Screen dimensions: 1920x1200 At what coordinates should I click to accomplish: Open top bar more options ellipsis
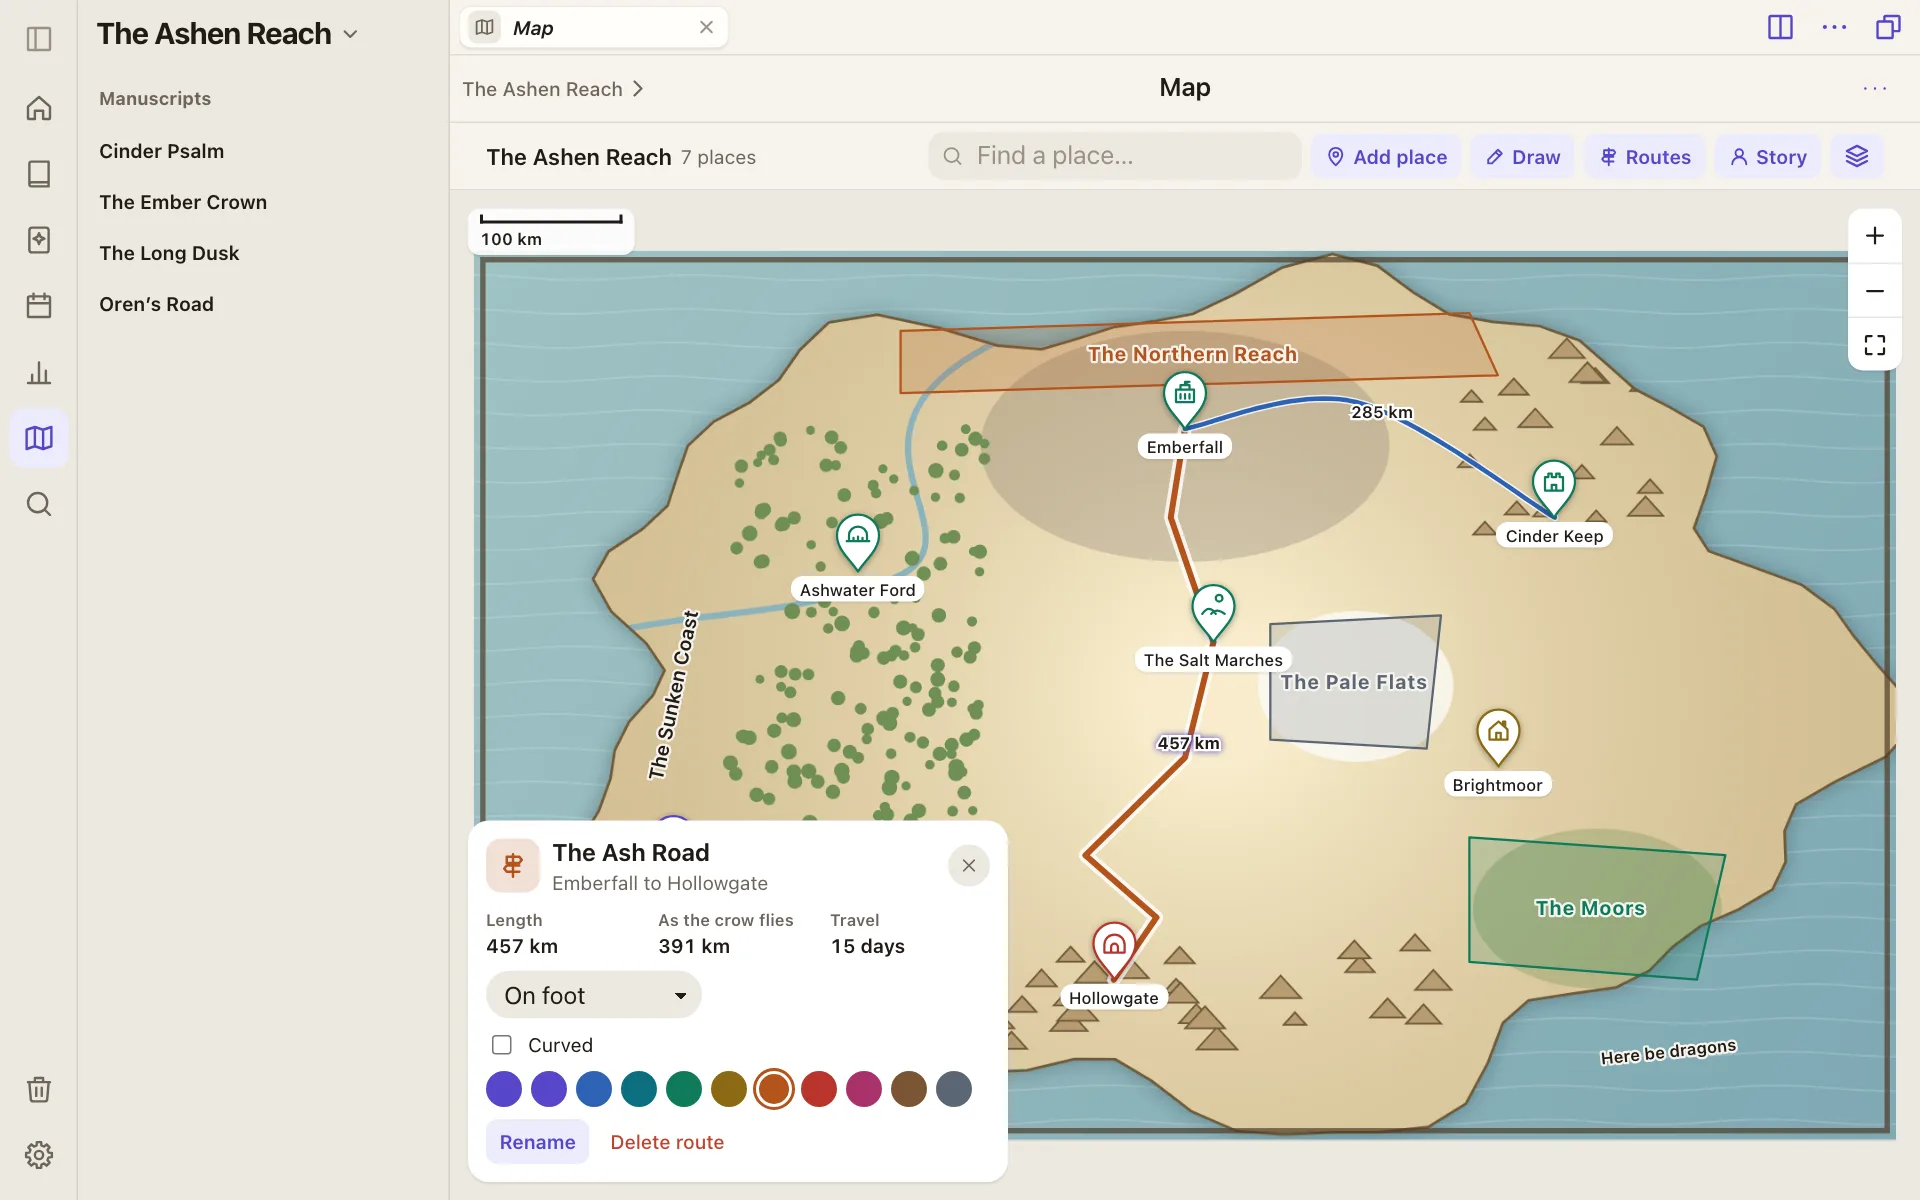tap(1835, 27)
